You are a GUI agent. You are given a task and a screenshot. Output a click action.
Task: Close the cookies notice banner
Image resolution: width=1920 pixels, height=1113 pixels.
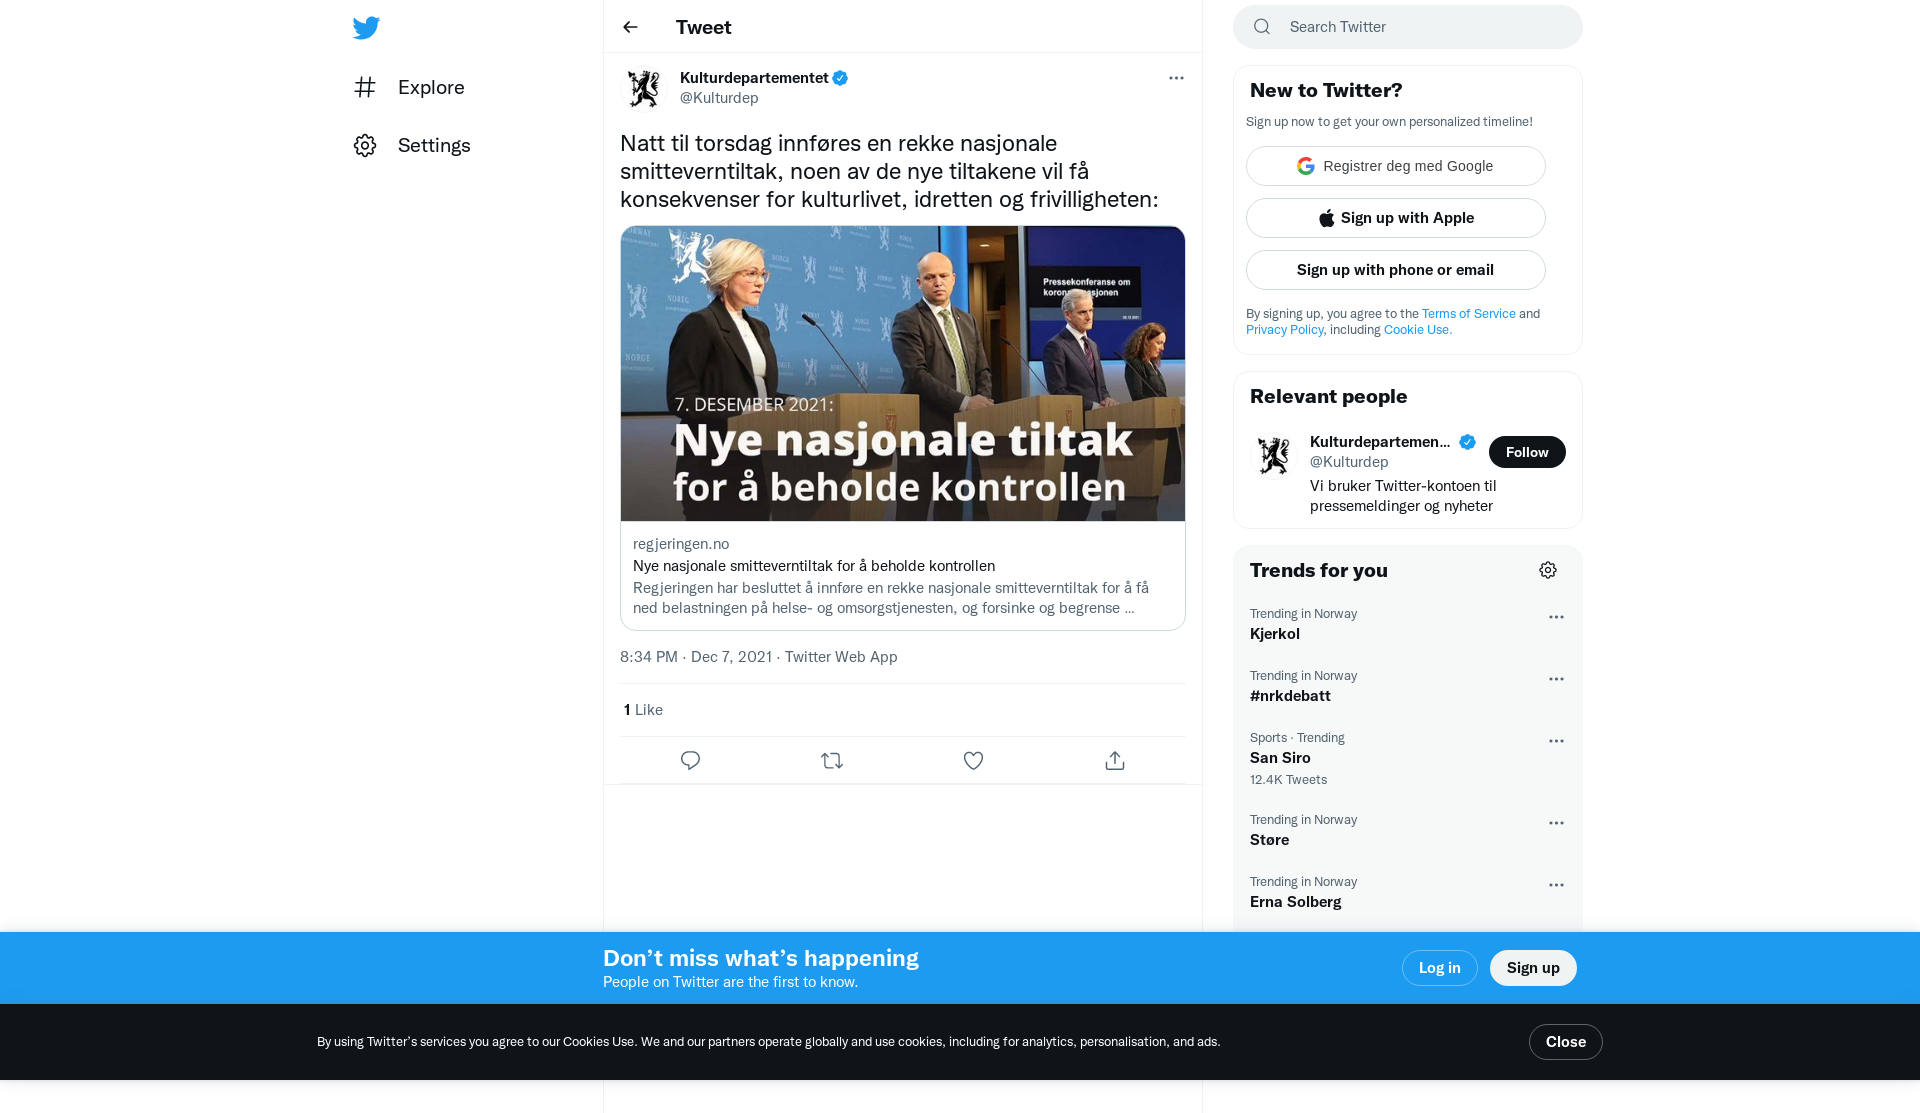pyautogui.click(x=1565, y=1042)
